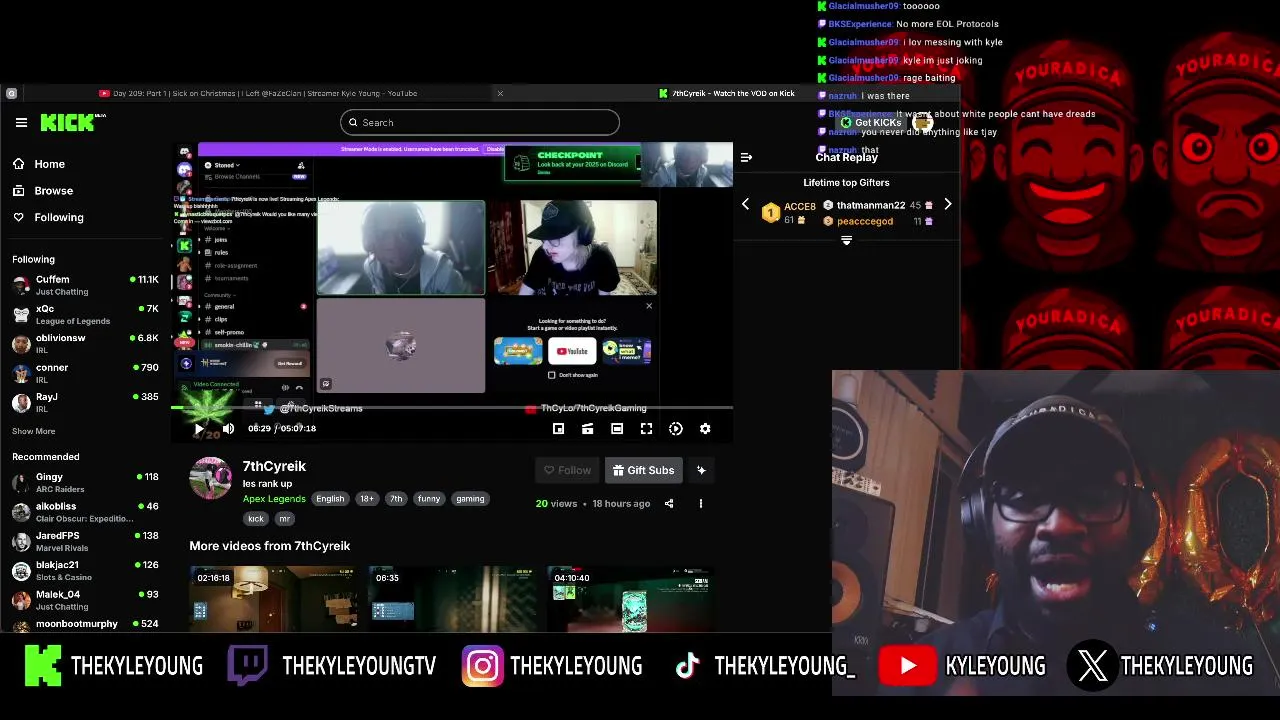This screenshot has height=720, width=1280.
Task: Switch to the 7thCyreik Kick VOD tab
Action: click(727, 93)
